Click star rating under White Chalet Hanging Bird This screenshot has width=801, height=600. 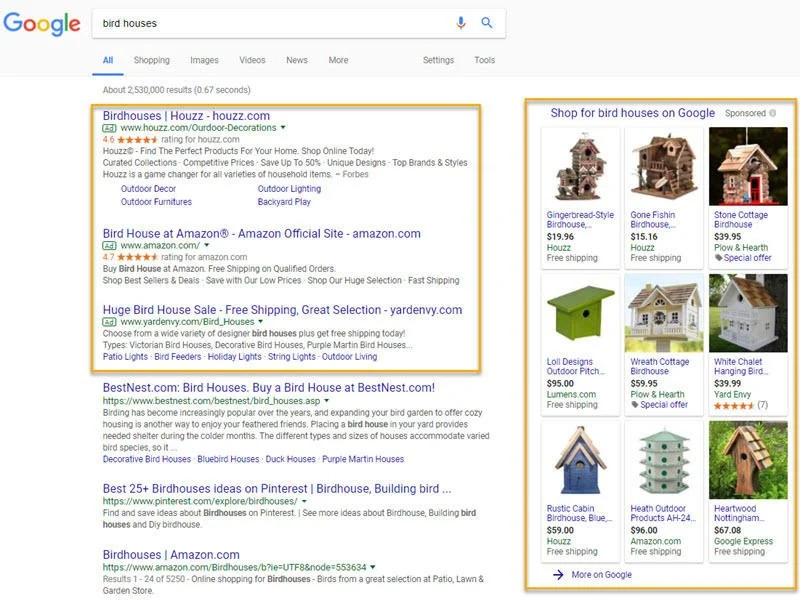tap(734, 405)
